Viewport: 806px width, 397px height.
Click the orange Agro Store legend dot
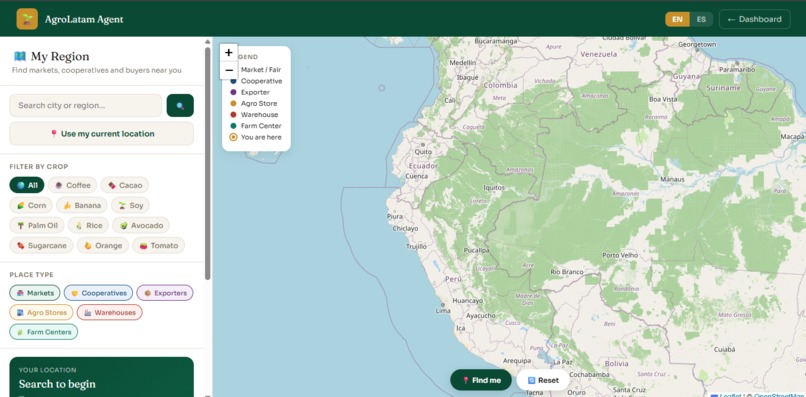point(233,103)
